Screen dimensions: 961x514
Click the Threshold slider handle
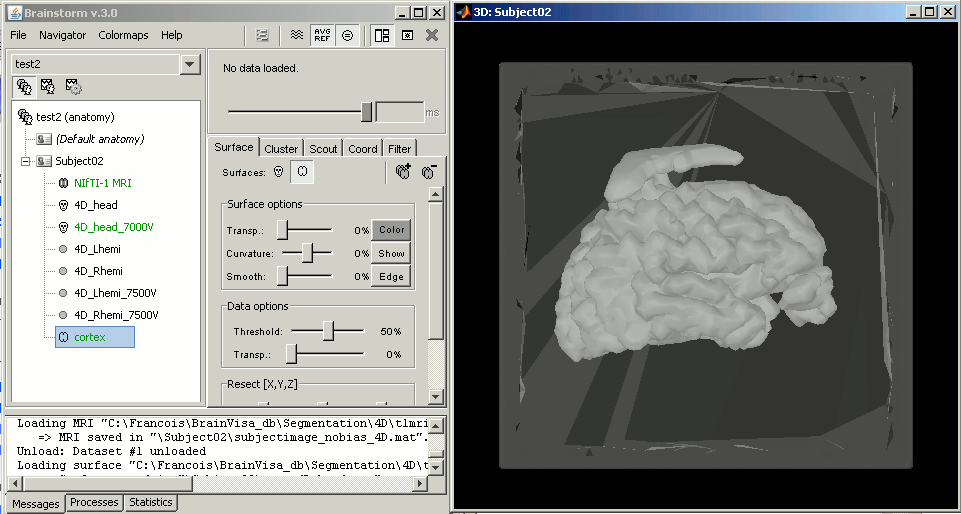coord(327,331)
